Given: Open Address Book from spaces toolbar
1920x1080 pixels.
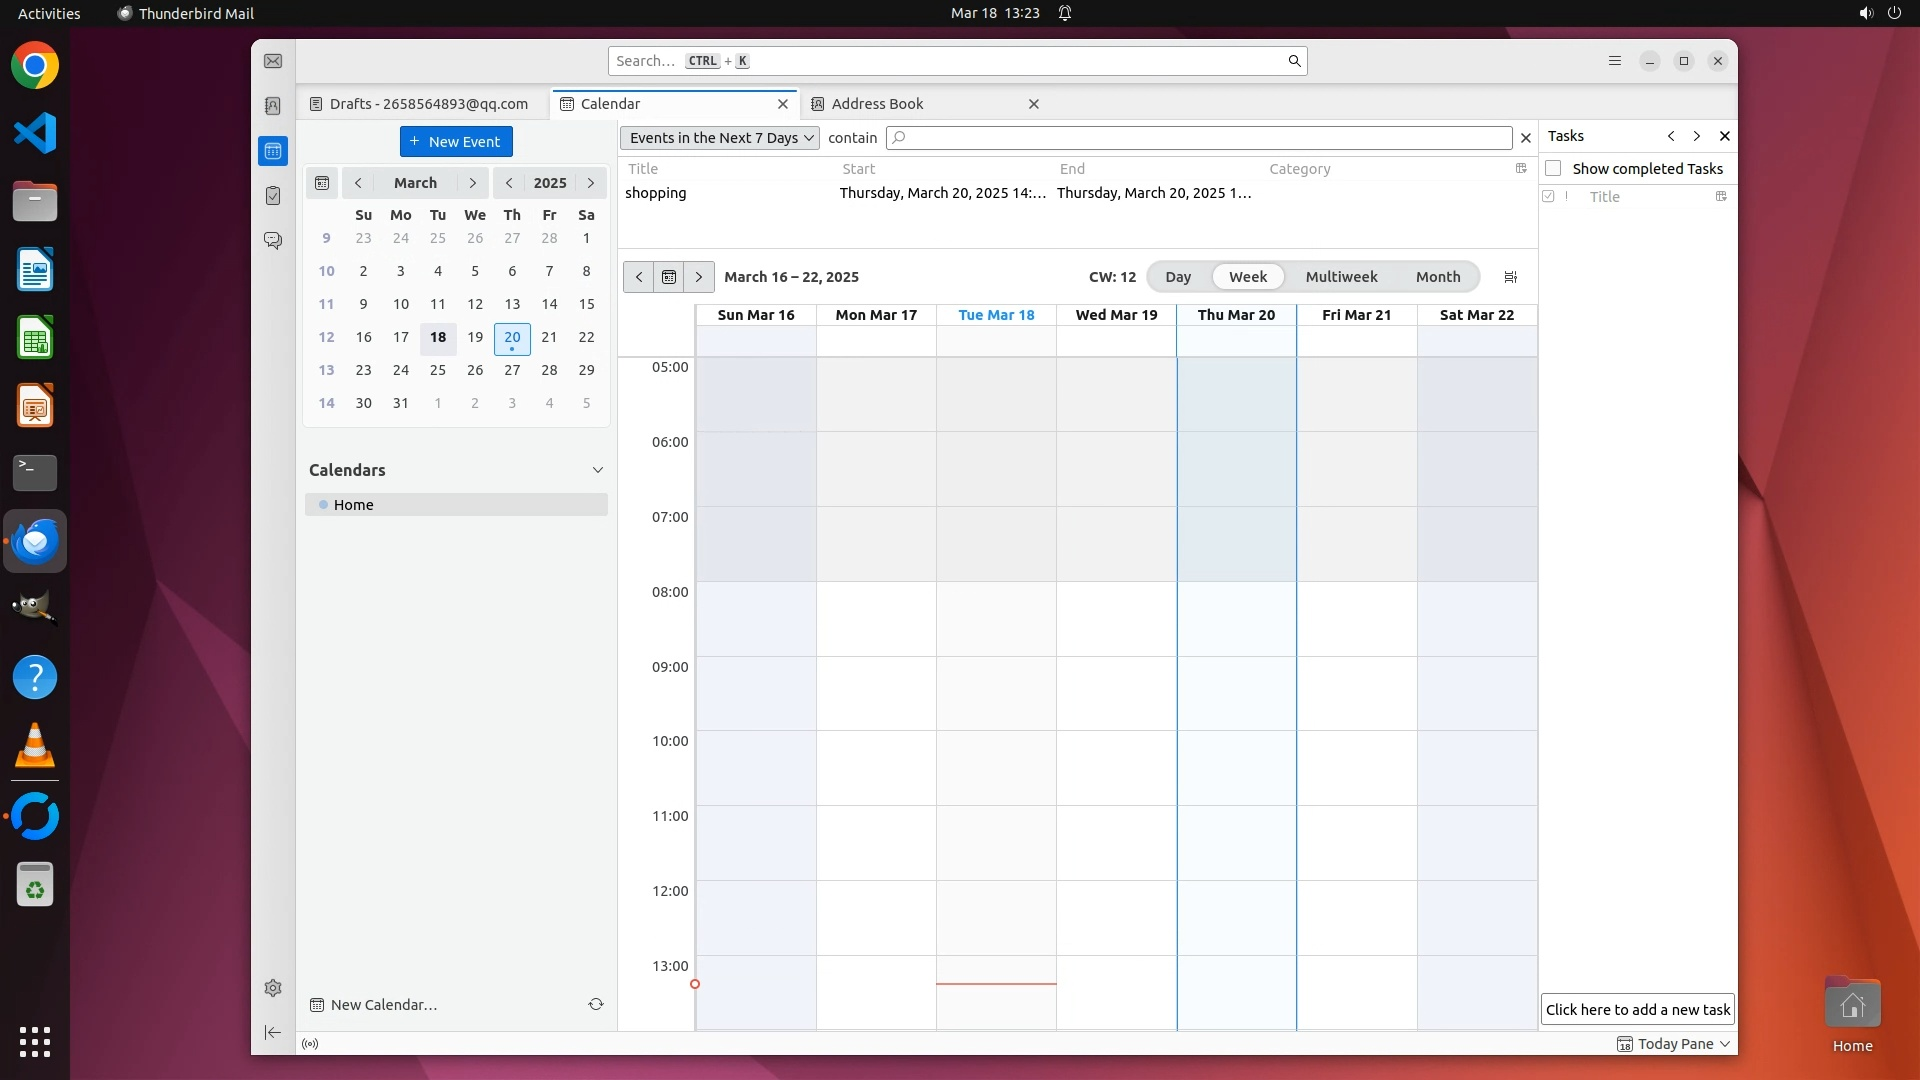Looking at the screenshot, I should [x=273, y=106].
